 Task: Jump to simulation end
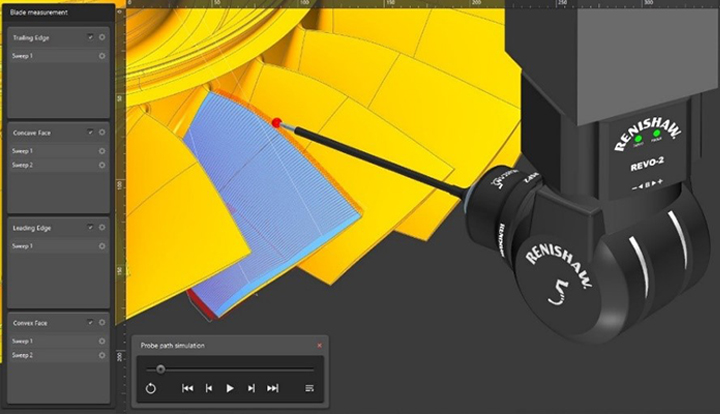[273, 388]
